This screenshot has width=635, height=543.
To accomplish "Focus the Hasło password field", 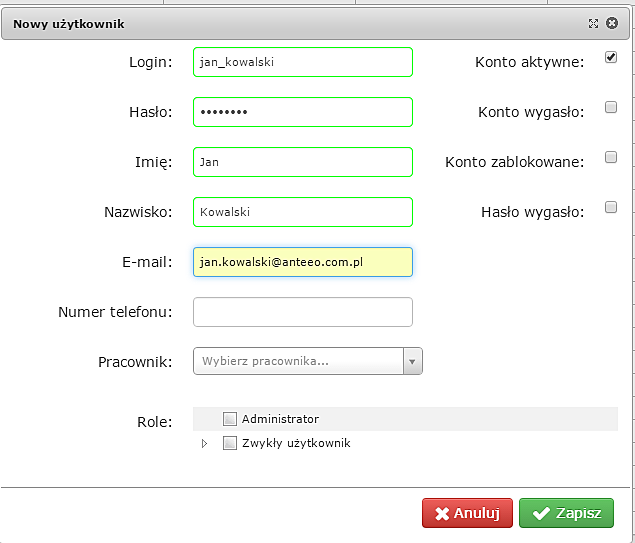I will pos(302,112).
